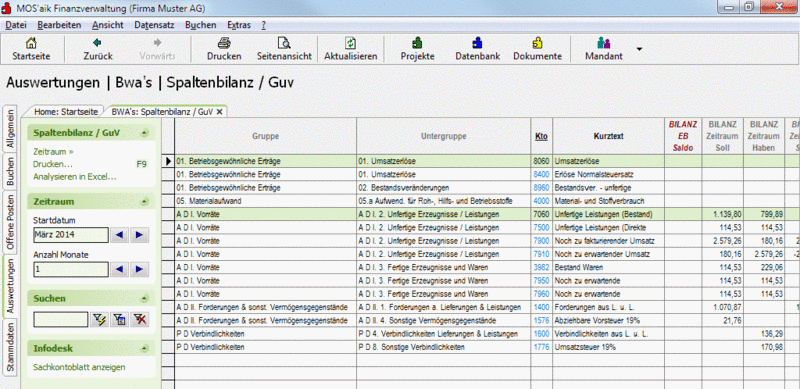
Task: Collapse the Zeitraum panel section
Action: (144, 202)
